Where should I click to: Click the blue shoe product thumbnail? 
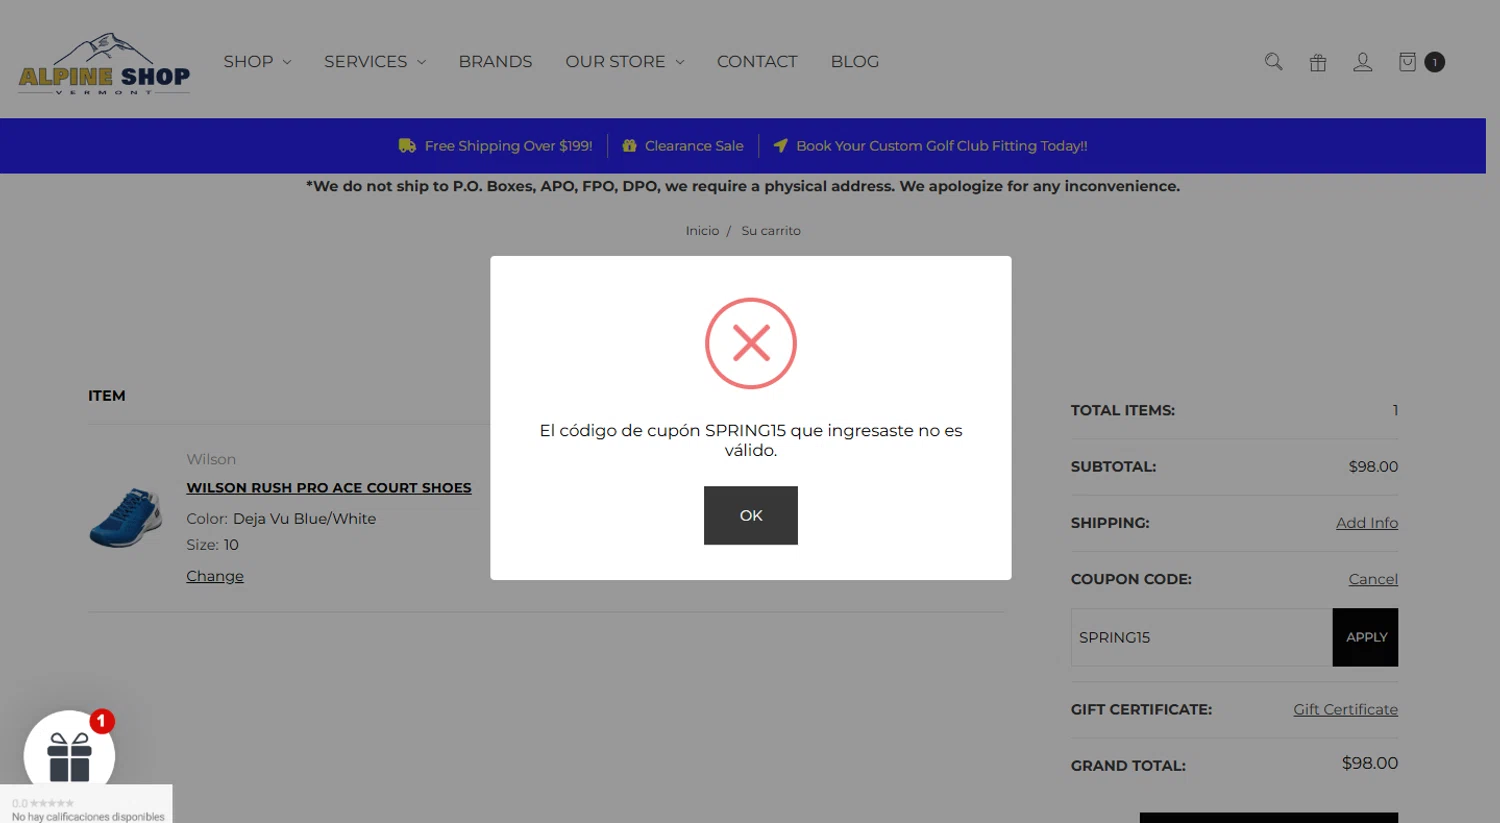point(126,517)
